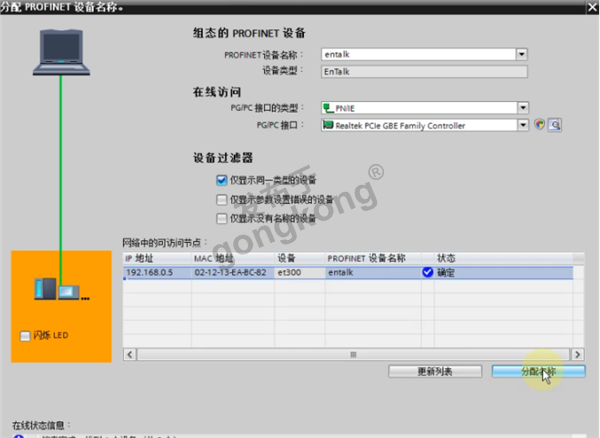Click the info icon under online status information
The image size is (600, 438).
click(18, 436)
